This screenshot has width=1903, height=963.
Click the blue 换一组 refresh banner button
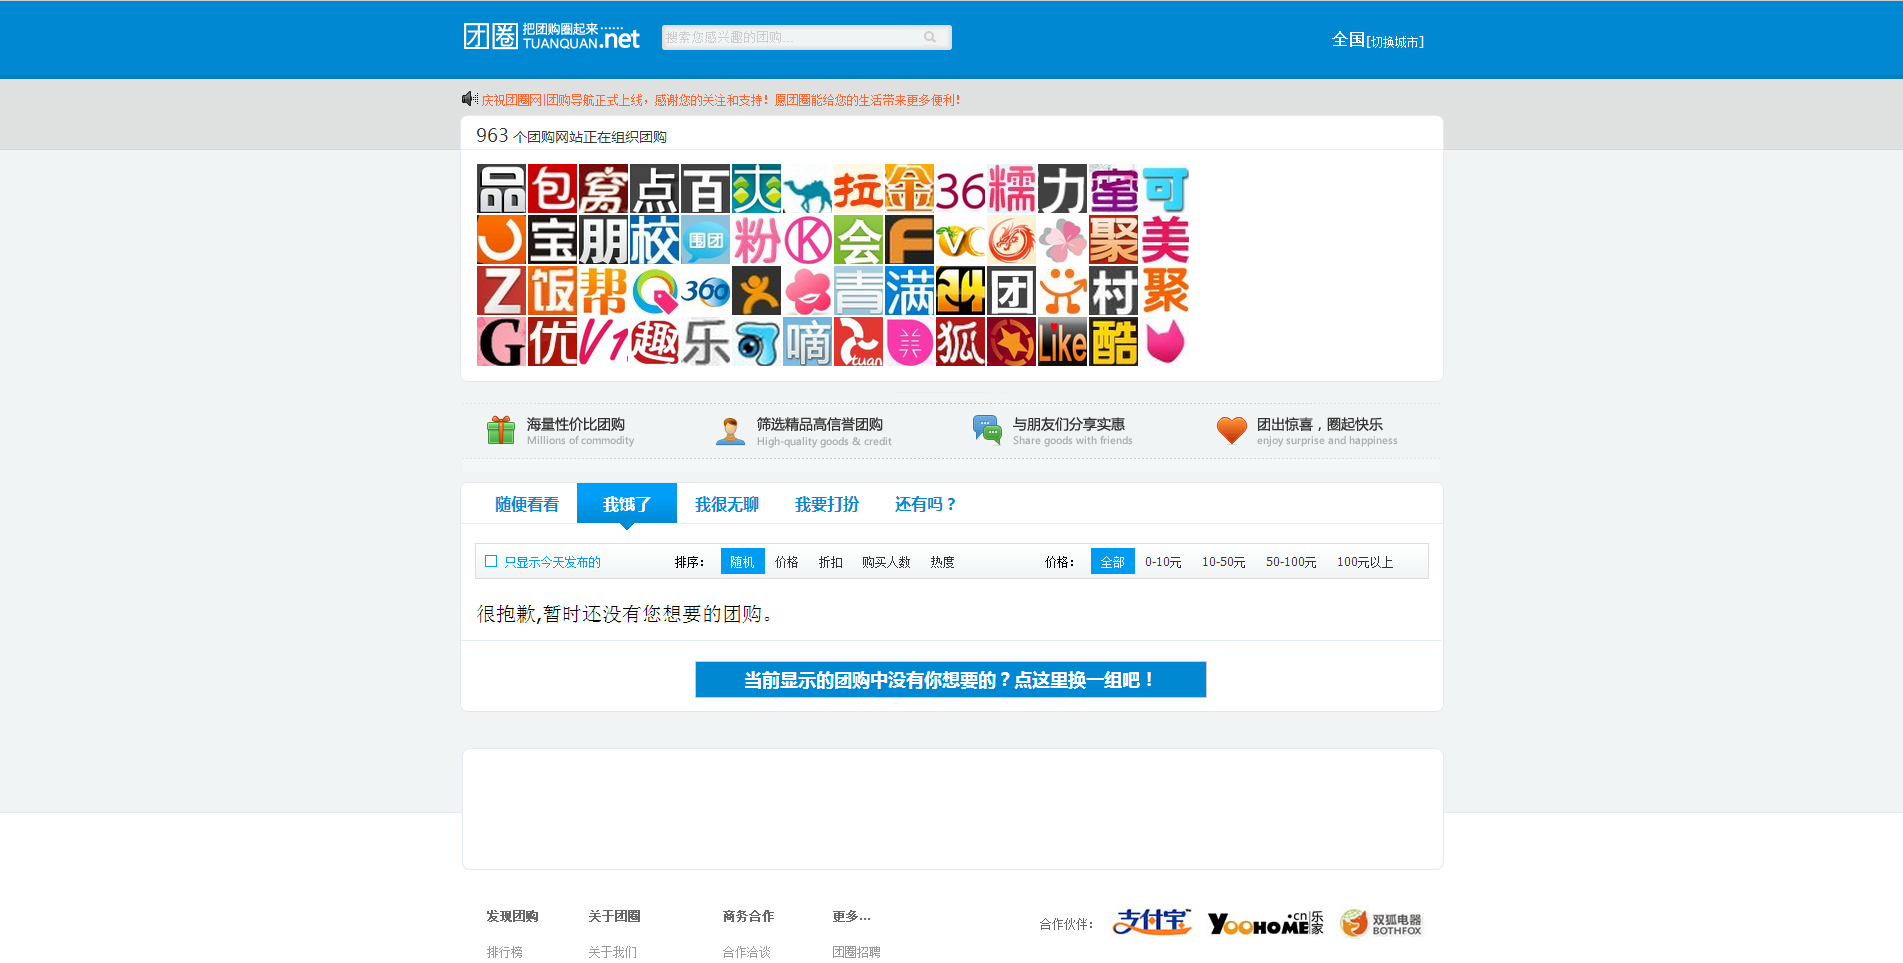pyautogui.click(x=951, y=680)
